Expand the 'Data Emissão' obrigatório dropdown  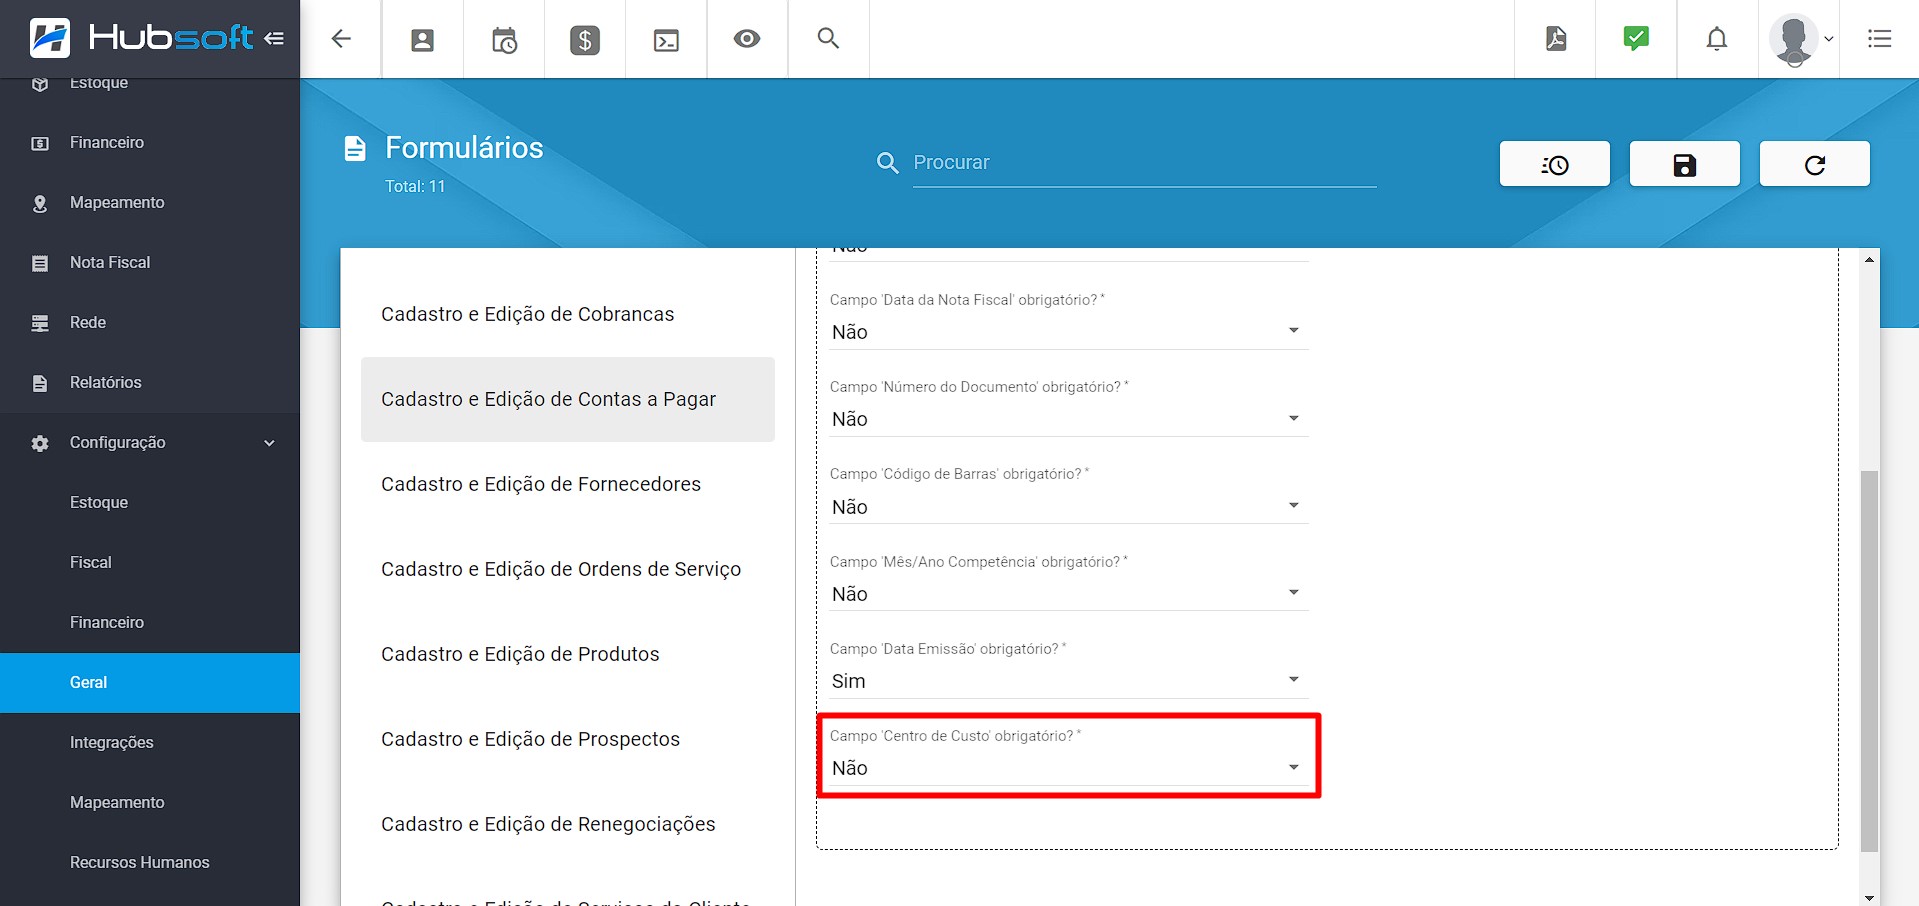pyautogui.click(x=1068, y=681)
